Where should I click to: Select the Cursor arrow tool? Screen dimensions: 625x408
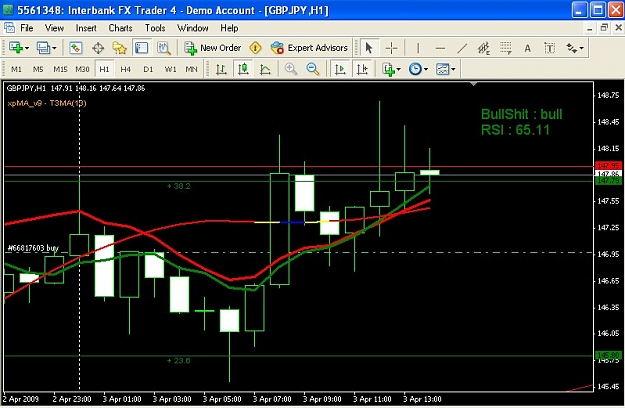369,48
